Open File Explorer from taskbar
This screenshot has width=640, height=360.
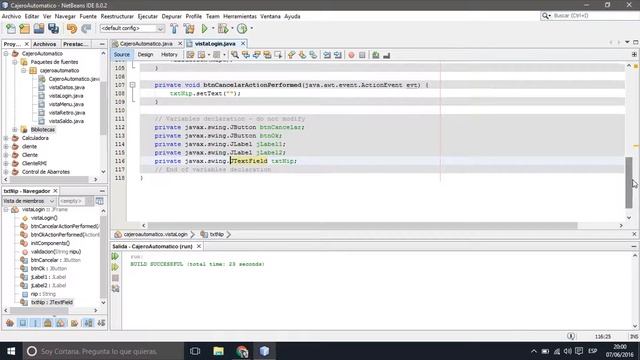(x=218, y=351)
